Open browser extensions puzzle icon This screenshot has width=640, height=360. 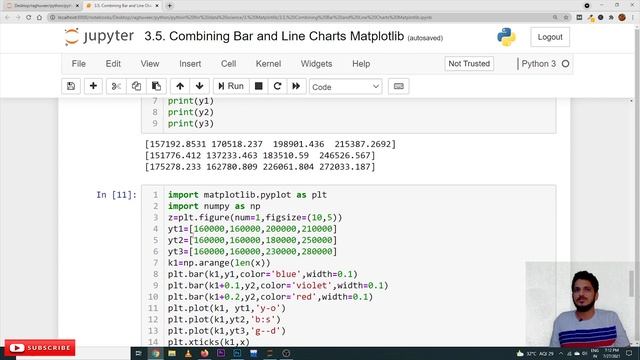pos(611,18)
